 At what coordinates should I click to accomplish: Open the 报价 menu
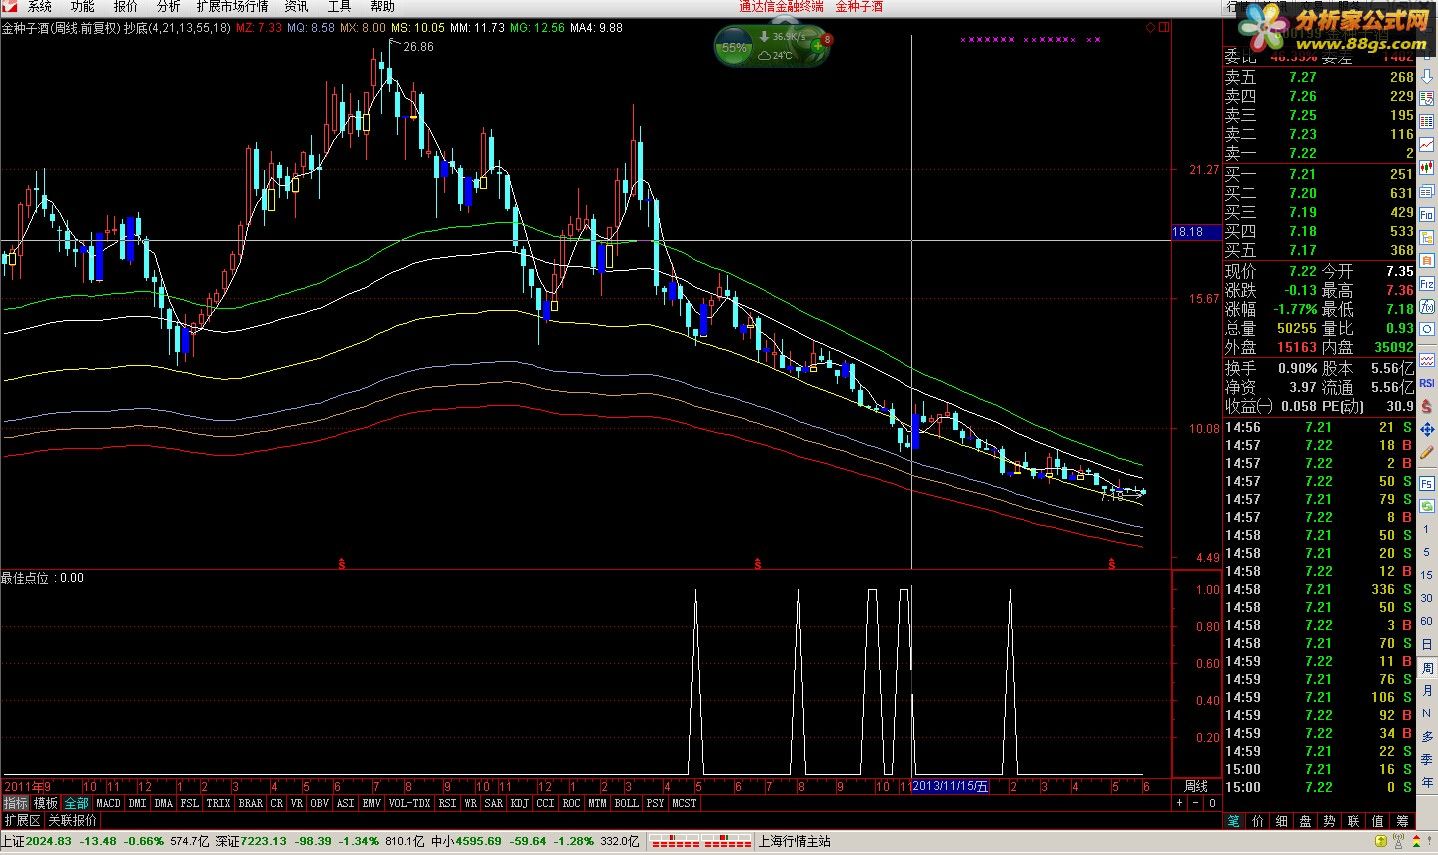tap(125, 6)
